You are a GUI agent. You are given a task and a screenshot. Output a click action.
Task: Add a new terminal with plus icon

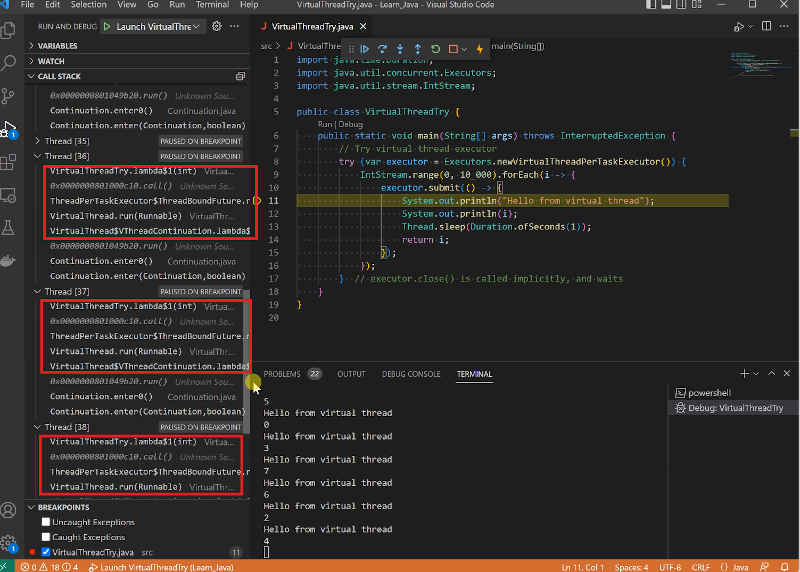pyautogui.click(x=744, y=374)
